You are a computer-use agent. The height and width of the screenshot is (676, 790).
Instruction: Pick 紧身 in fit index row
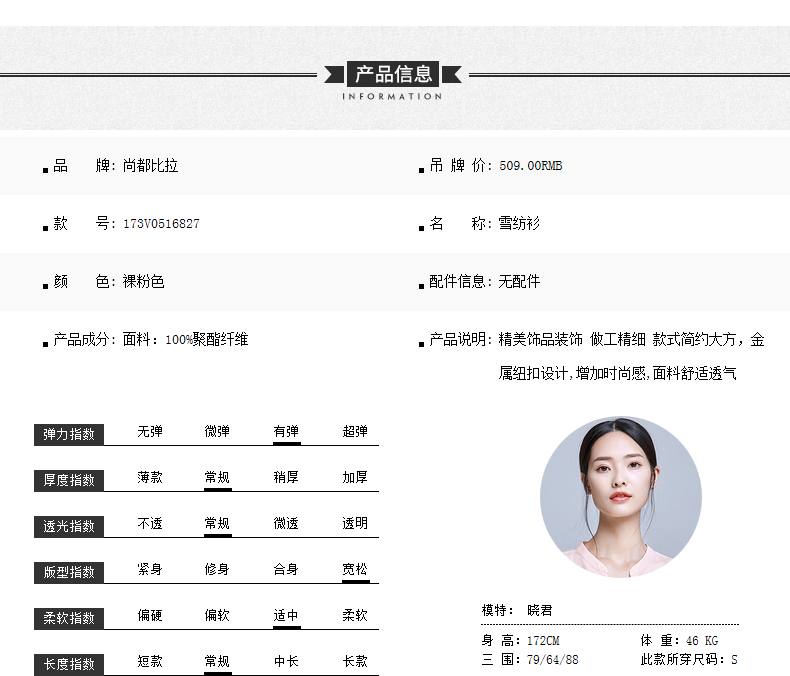[x=150, y=570]
